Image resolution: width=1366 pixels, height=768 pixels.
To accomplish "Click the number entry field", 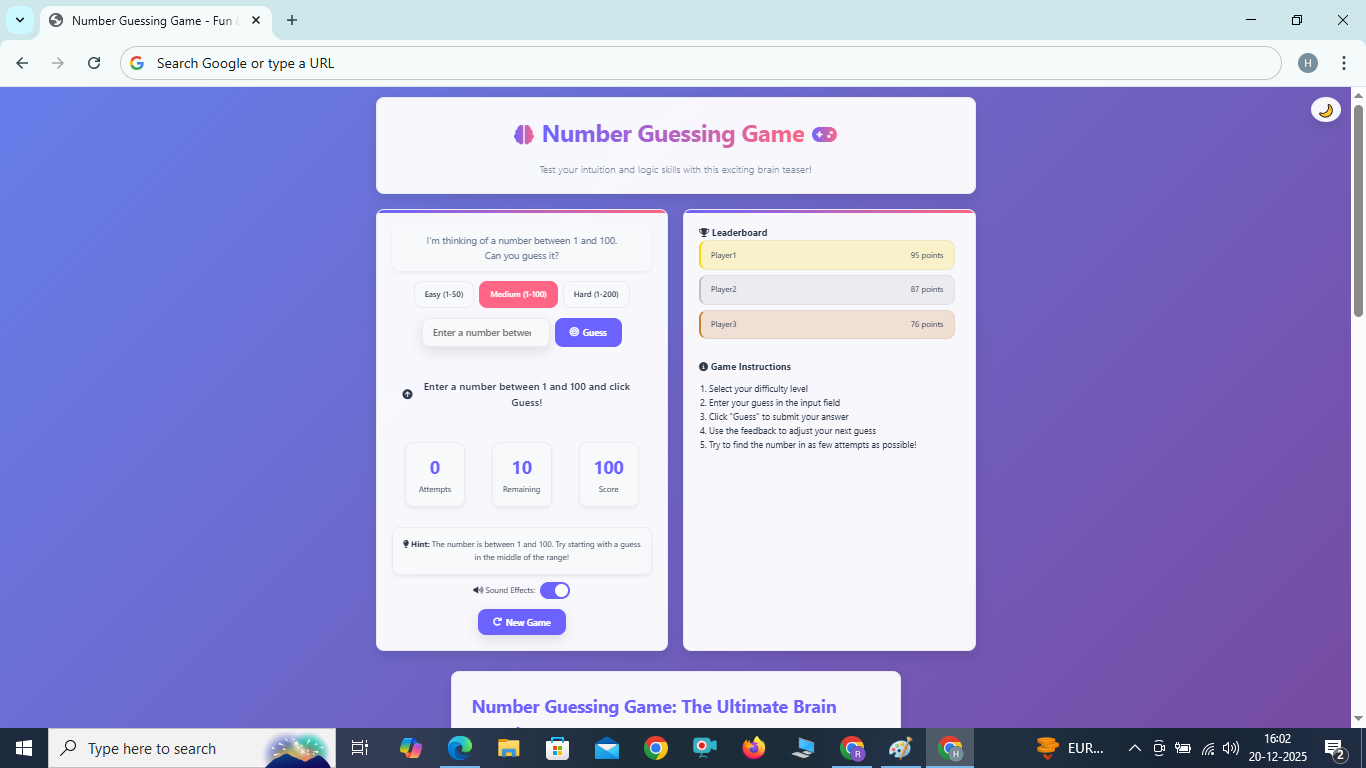I will (485, 332).
